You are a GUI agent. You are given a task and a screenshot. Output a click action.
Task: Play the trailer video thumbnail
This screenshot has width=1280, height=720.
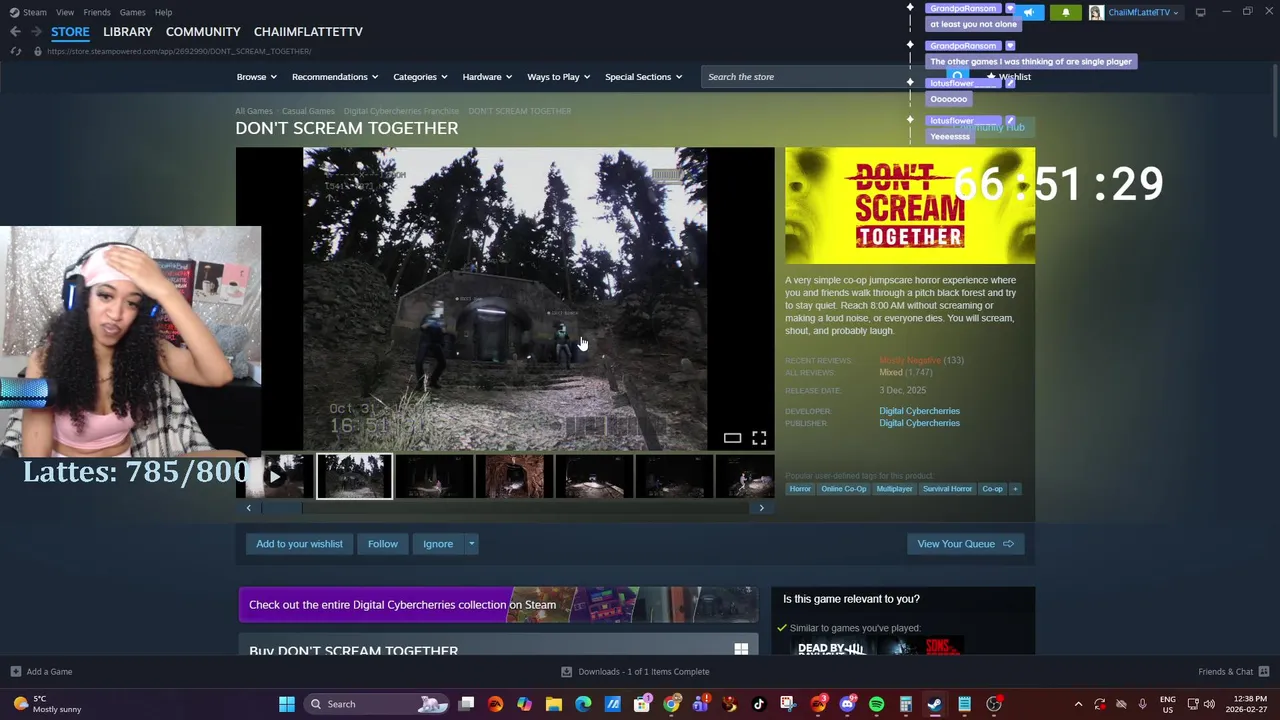(276, 477)
